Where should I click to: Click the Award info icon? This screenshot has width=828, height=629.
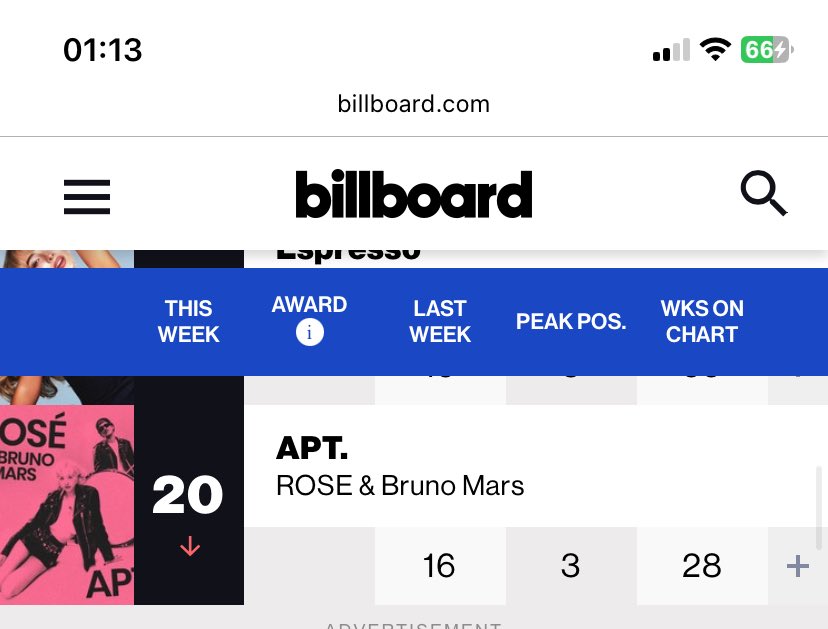pos(309,333)
